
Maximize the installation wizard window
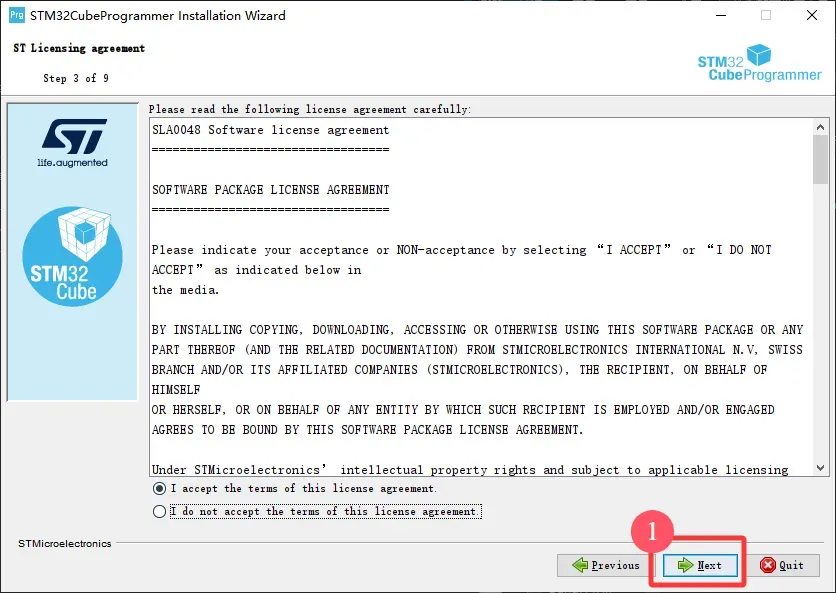(766, 16)
